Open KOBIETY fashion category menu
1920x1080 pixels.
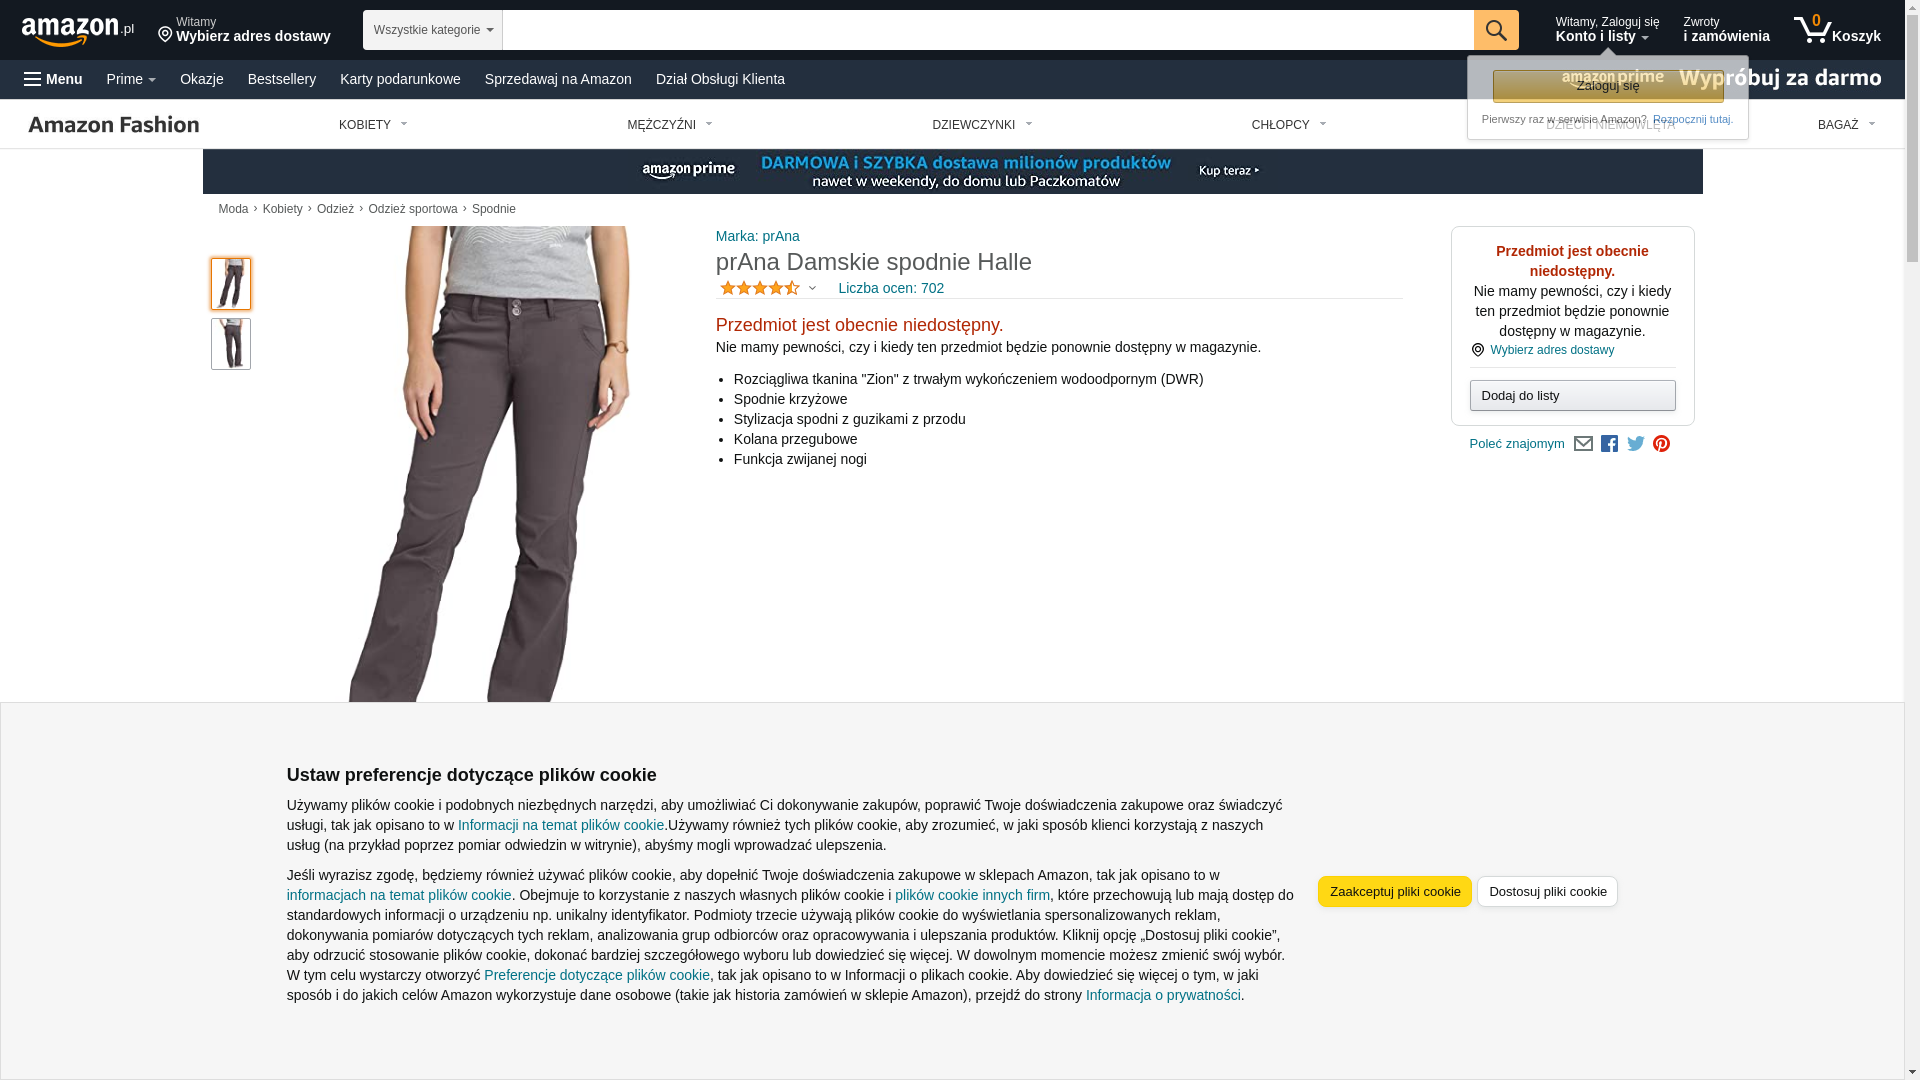tap(373, 125)
